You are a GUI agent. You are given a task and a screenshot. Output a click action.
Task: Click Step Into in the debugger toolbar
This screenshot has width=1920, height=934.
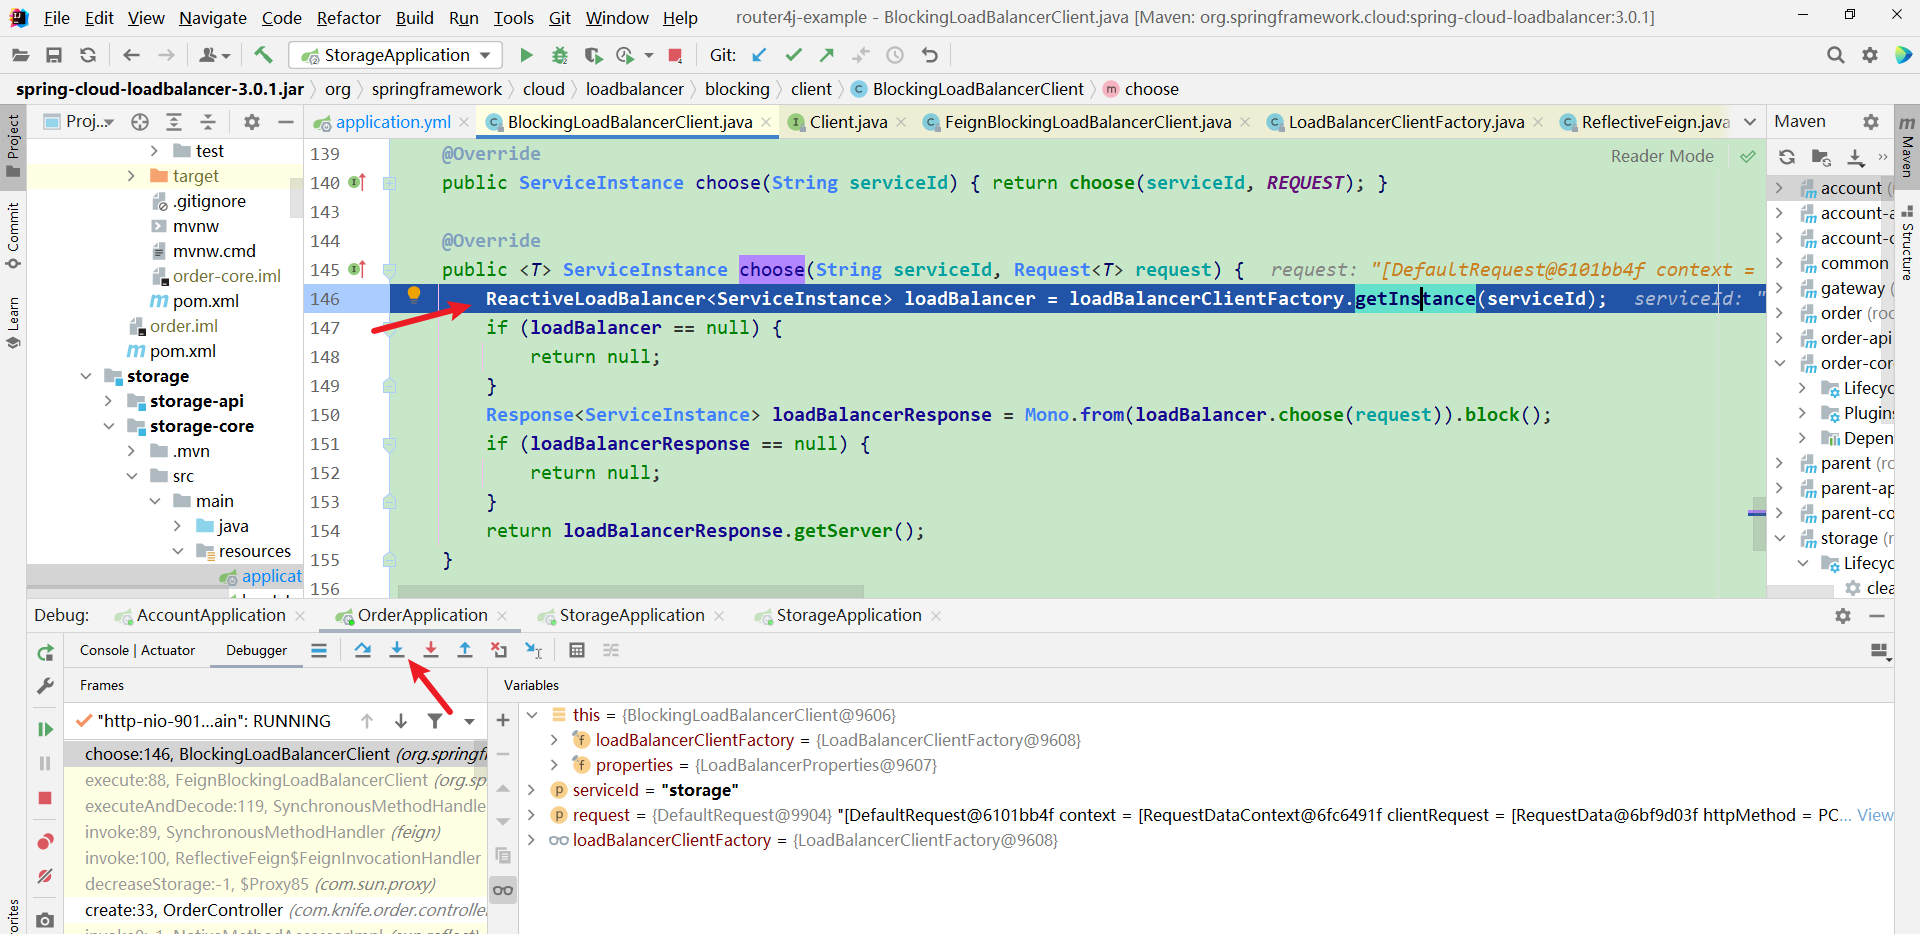click(x=397, y=650)
